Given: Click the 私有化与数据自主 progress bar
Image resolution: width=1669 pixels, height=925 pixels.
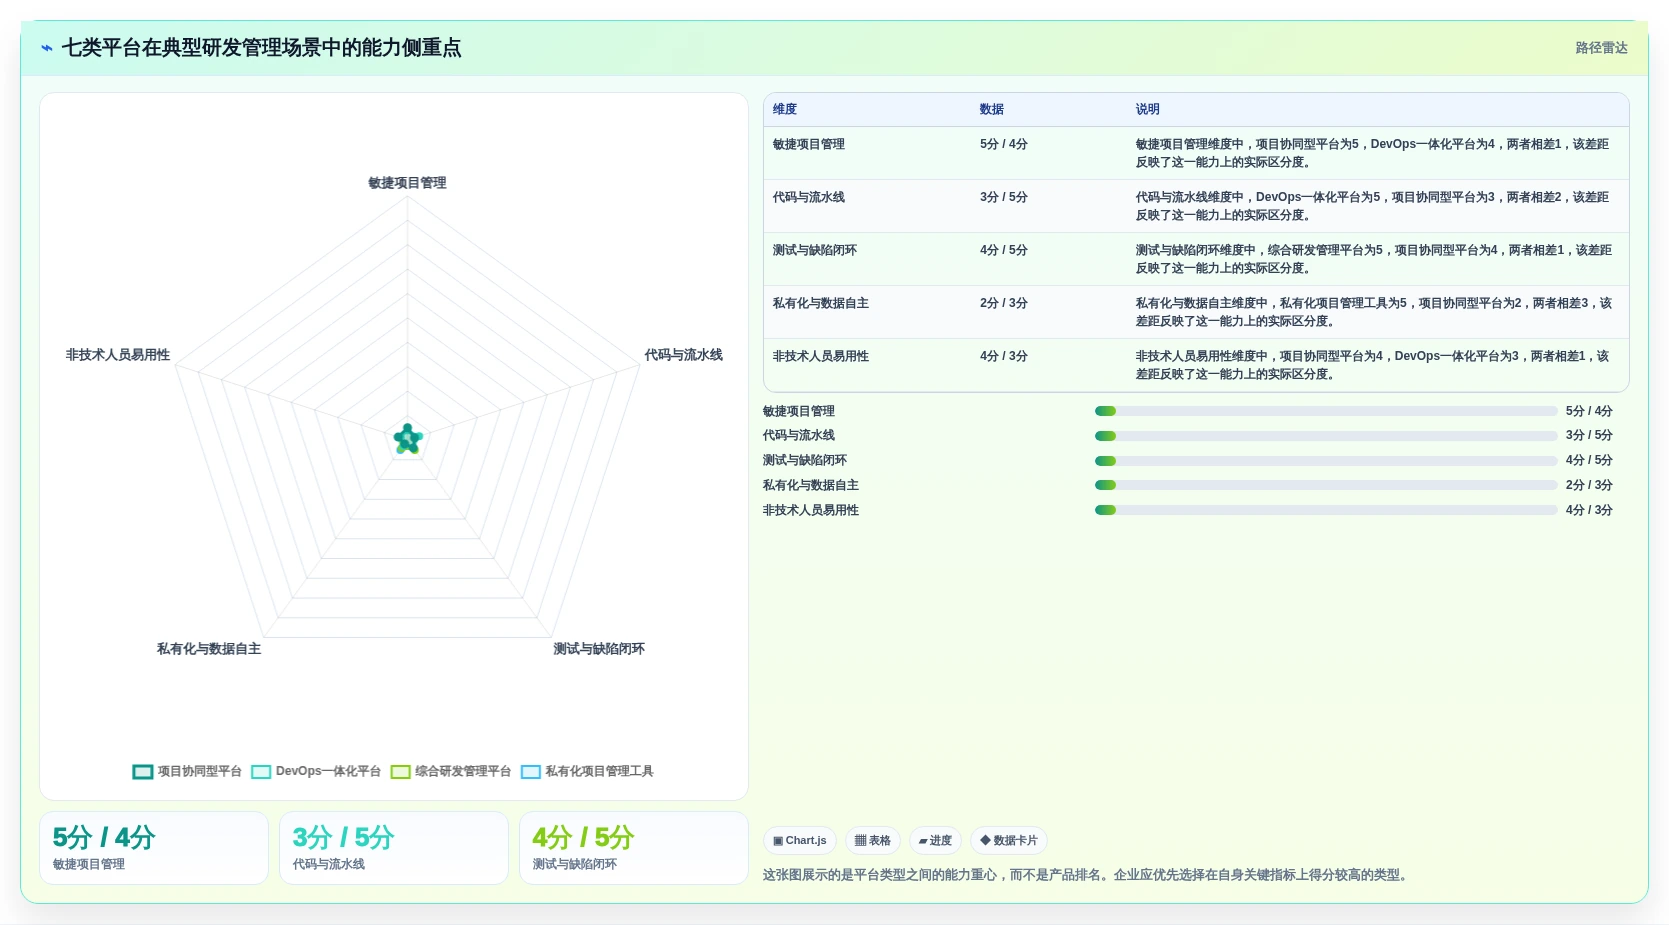Looking at the screenshot, I should click(1326, 485).
